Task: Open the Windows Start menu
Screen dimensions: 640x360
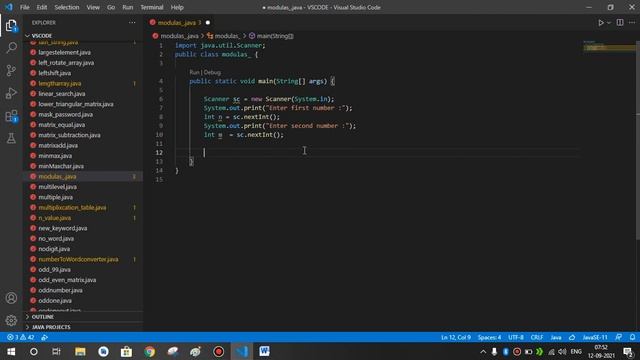Action: tap(11, 351)
